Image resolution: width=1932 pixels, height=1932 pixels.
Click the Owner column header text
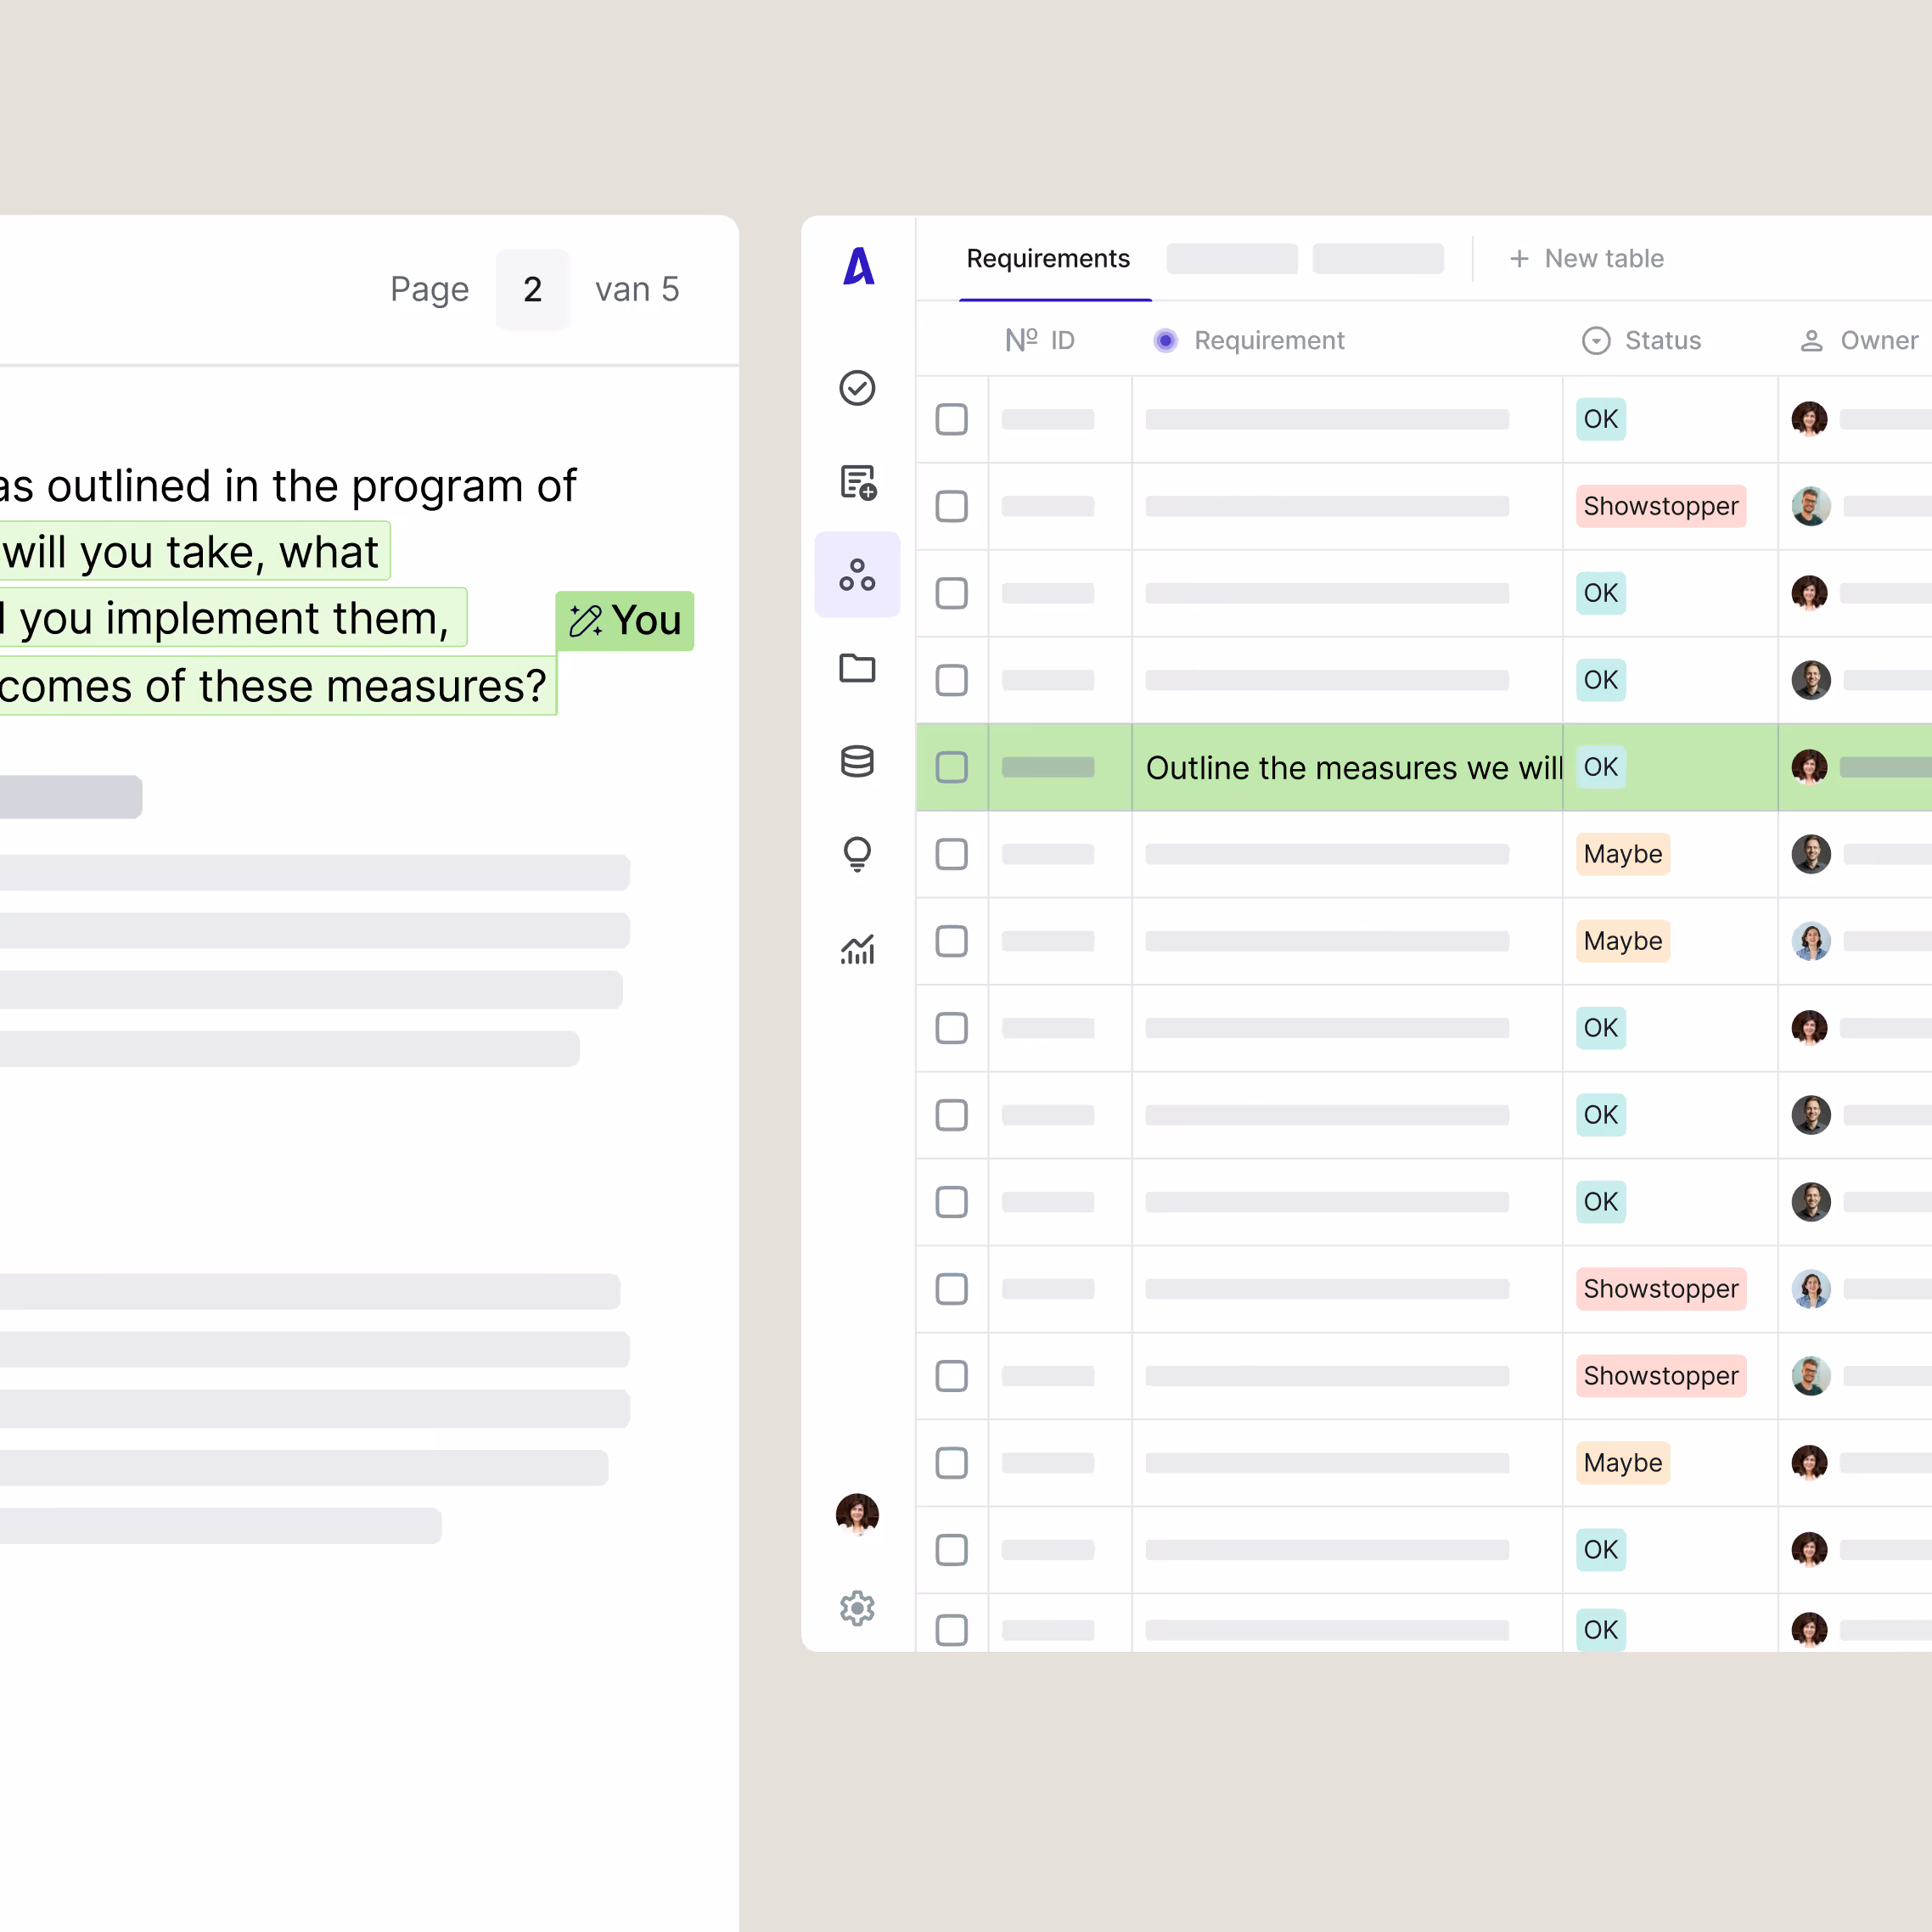pos(1879,341)
